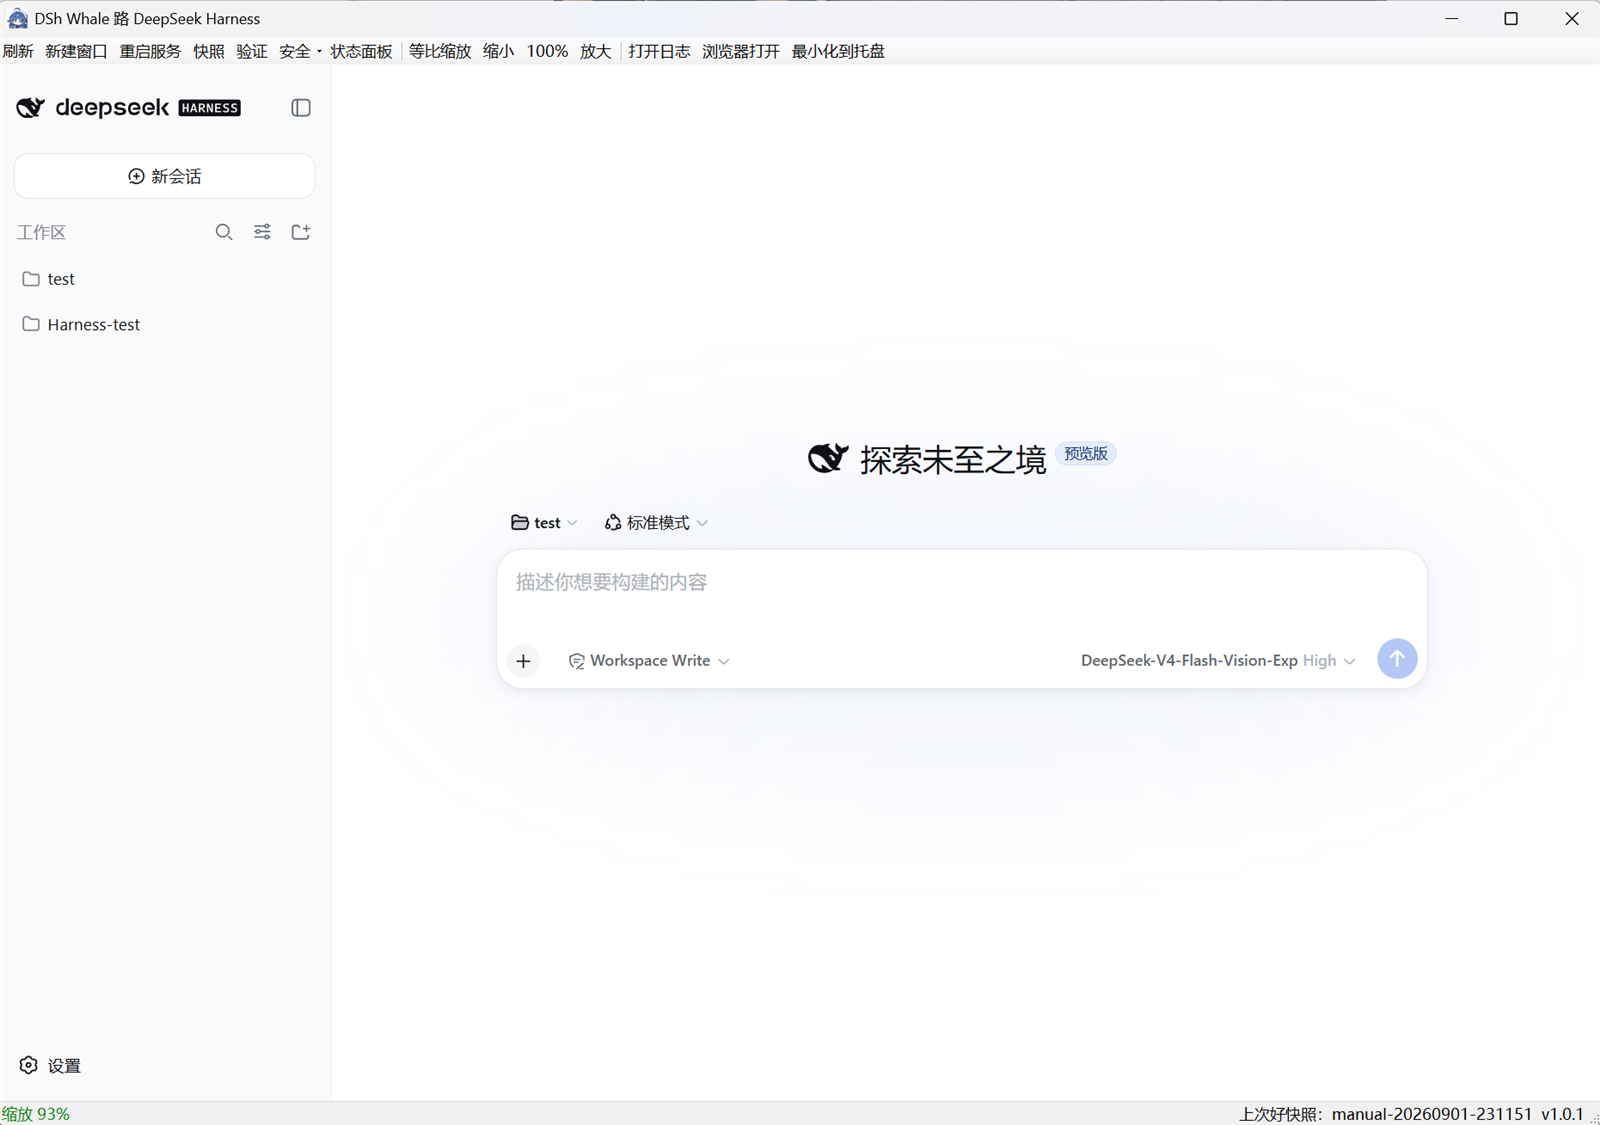The image size is (1600, 1125).
Task: Start a new conversation with 新会话
Action: tap(165, 176)
